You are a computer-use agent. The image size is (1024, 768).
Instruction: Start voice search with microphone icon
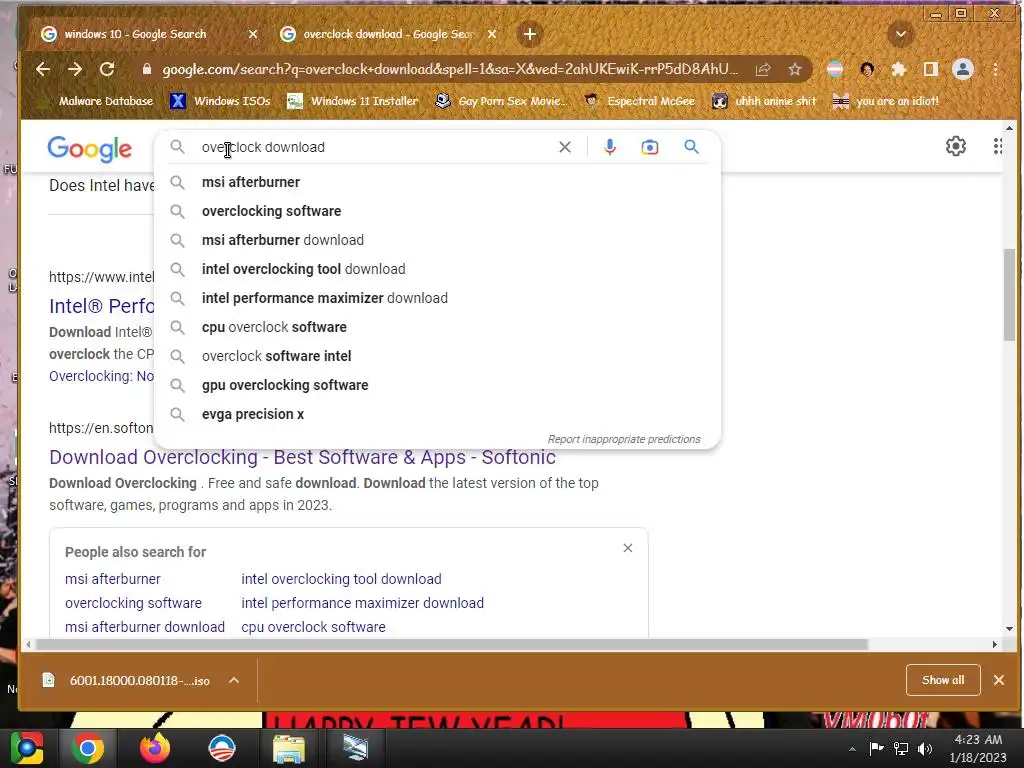609,147
